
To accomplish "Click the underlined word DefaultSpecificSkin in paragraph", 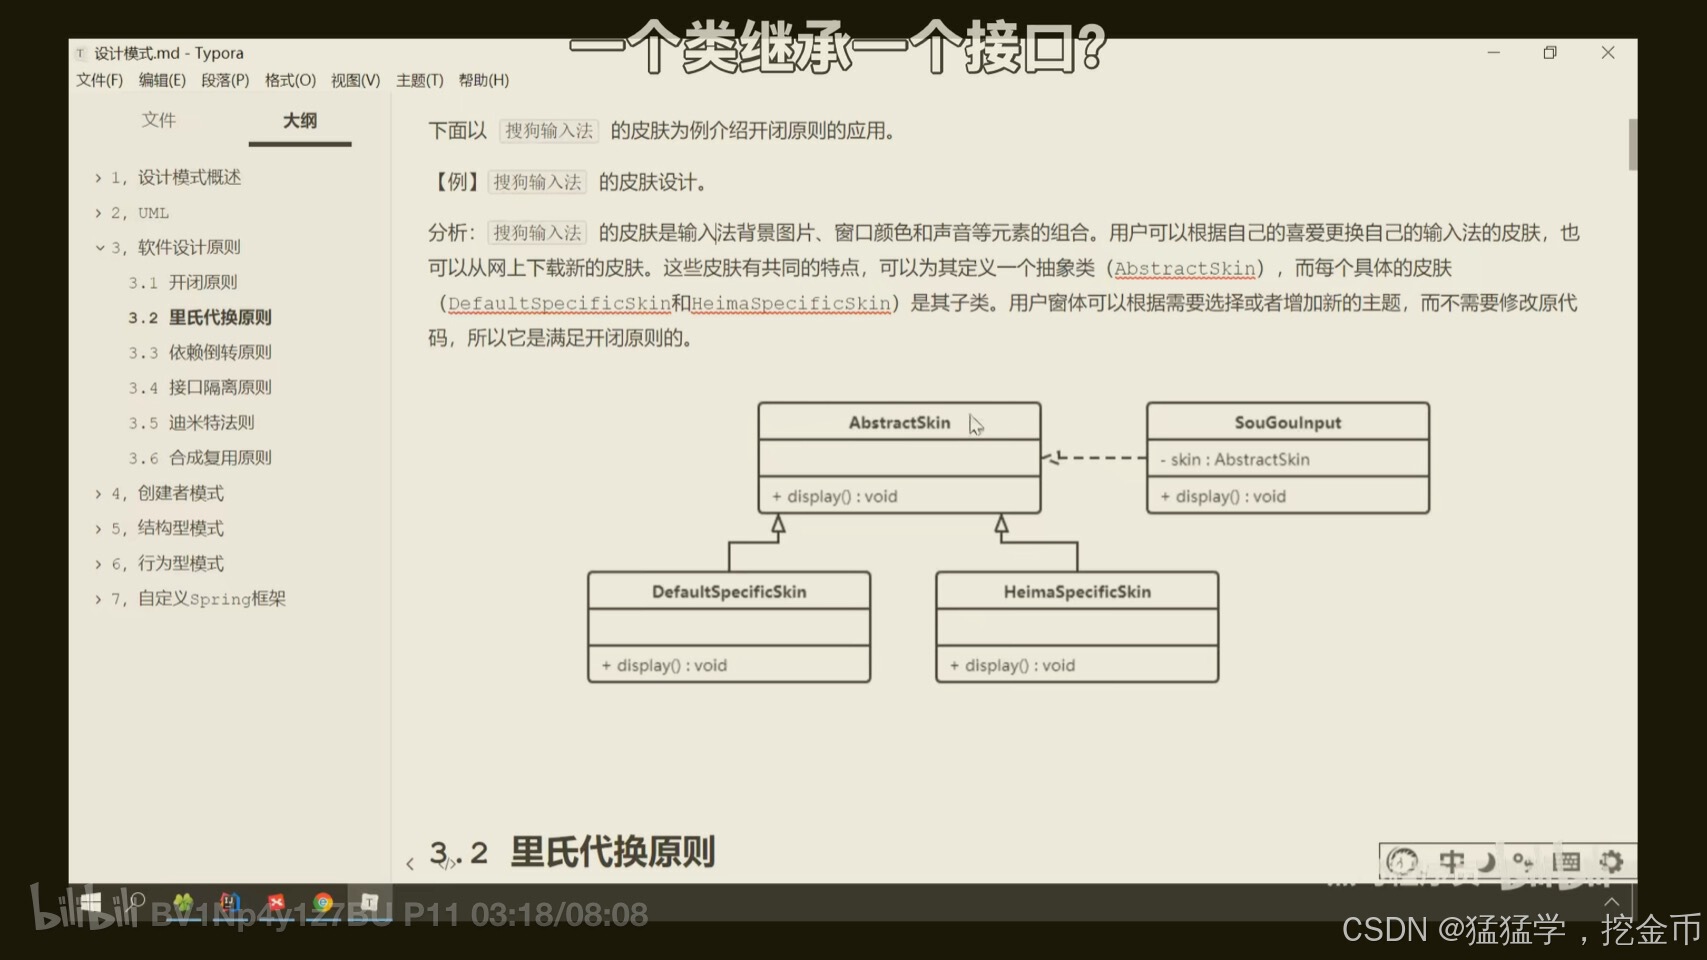I will pyautogui.click(x=560, y=303).
